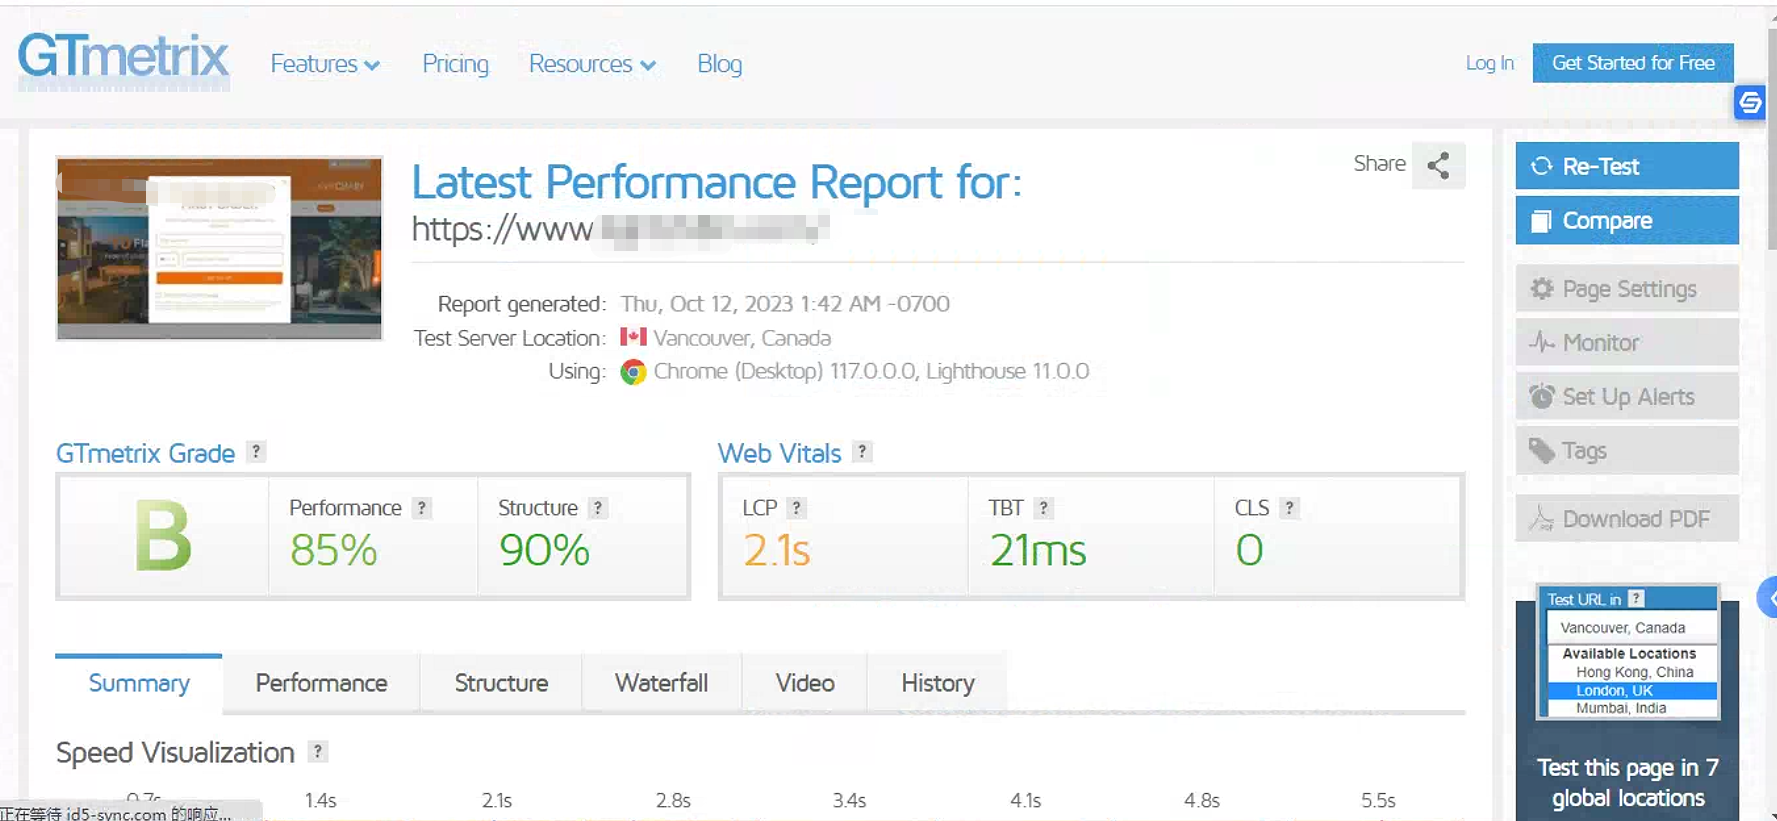Switch to the Waterfall tab

coord(661,683)
